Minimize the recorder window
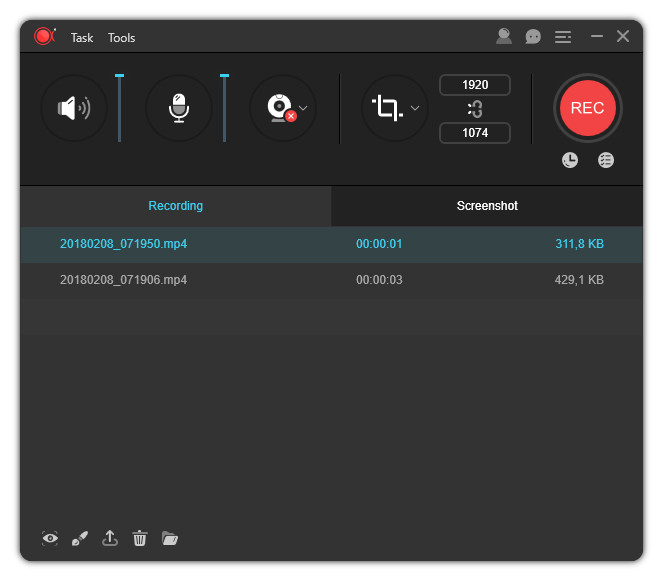 (x=597, y=36)
